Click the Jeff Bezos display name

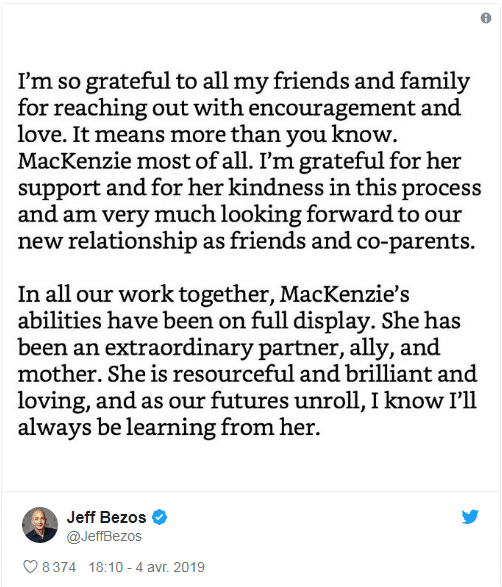click(106, 517)
